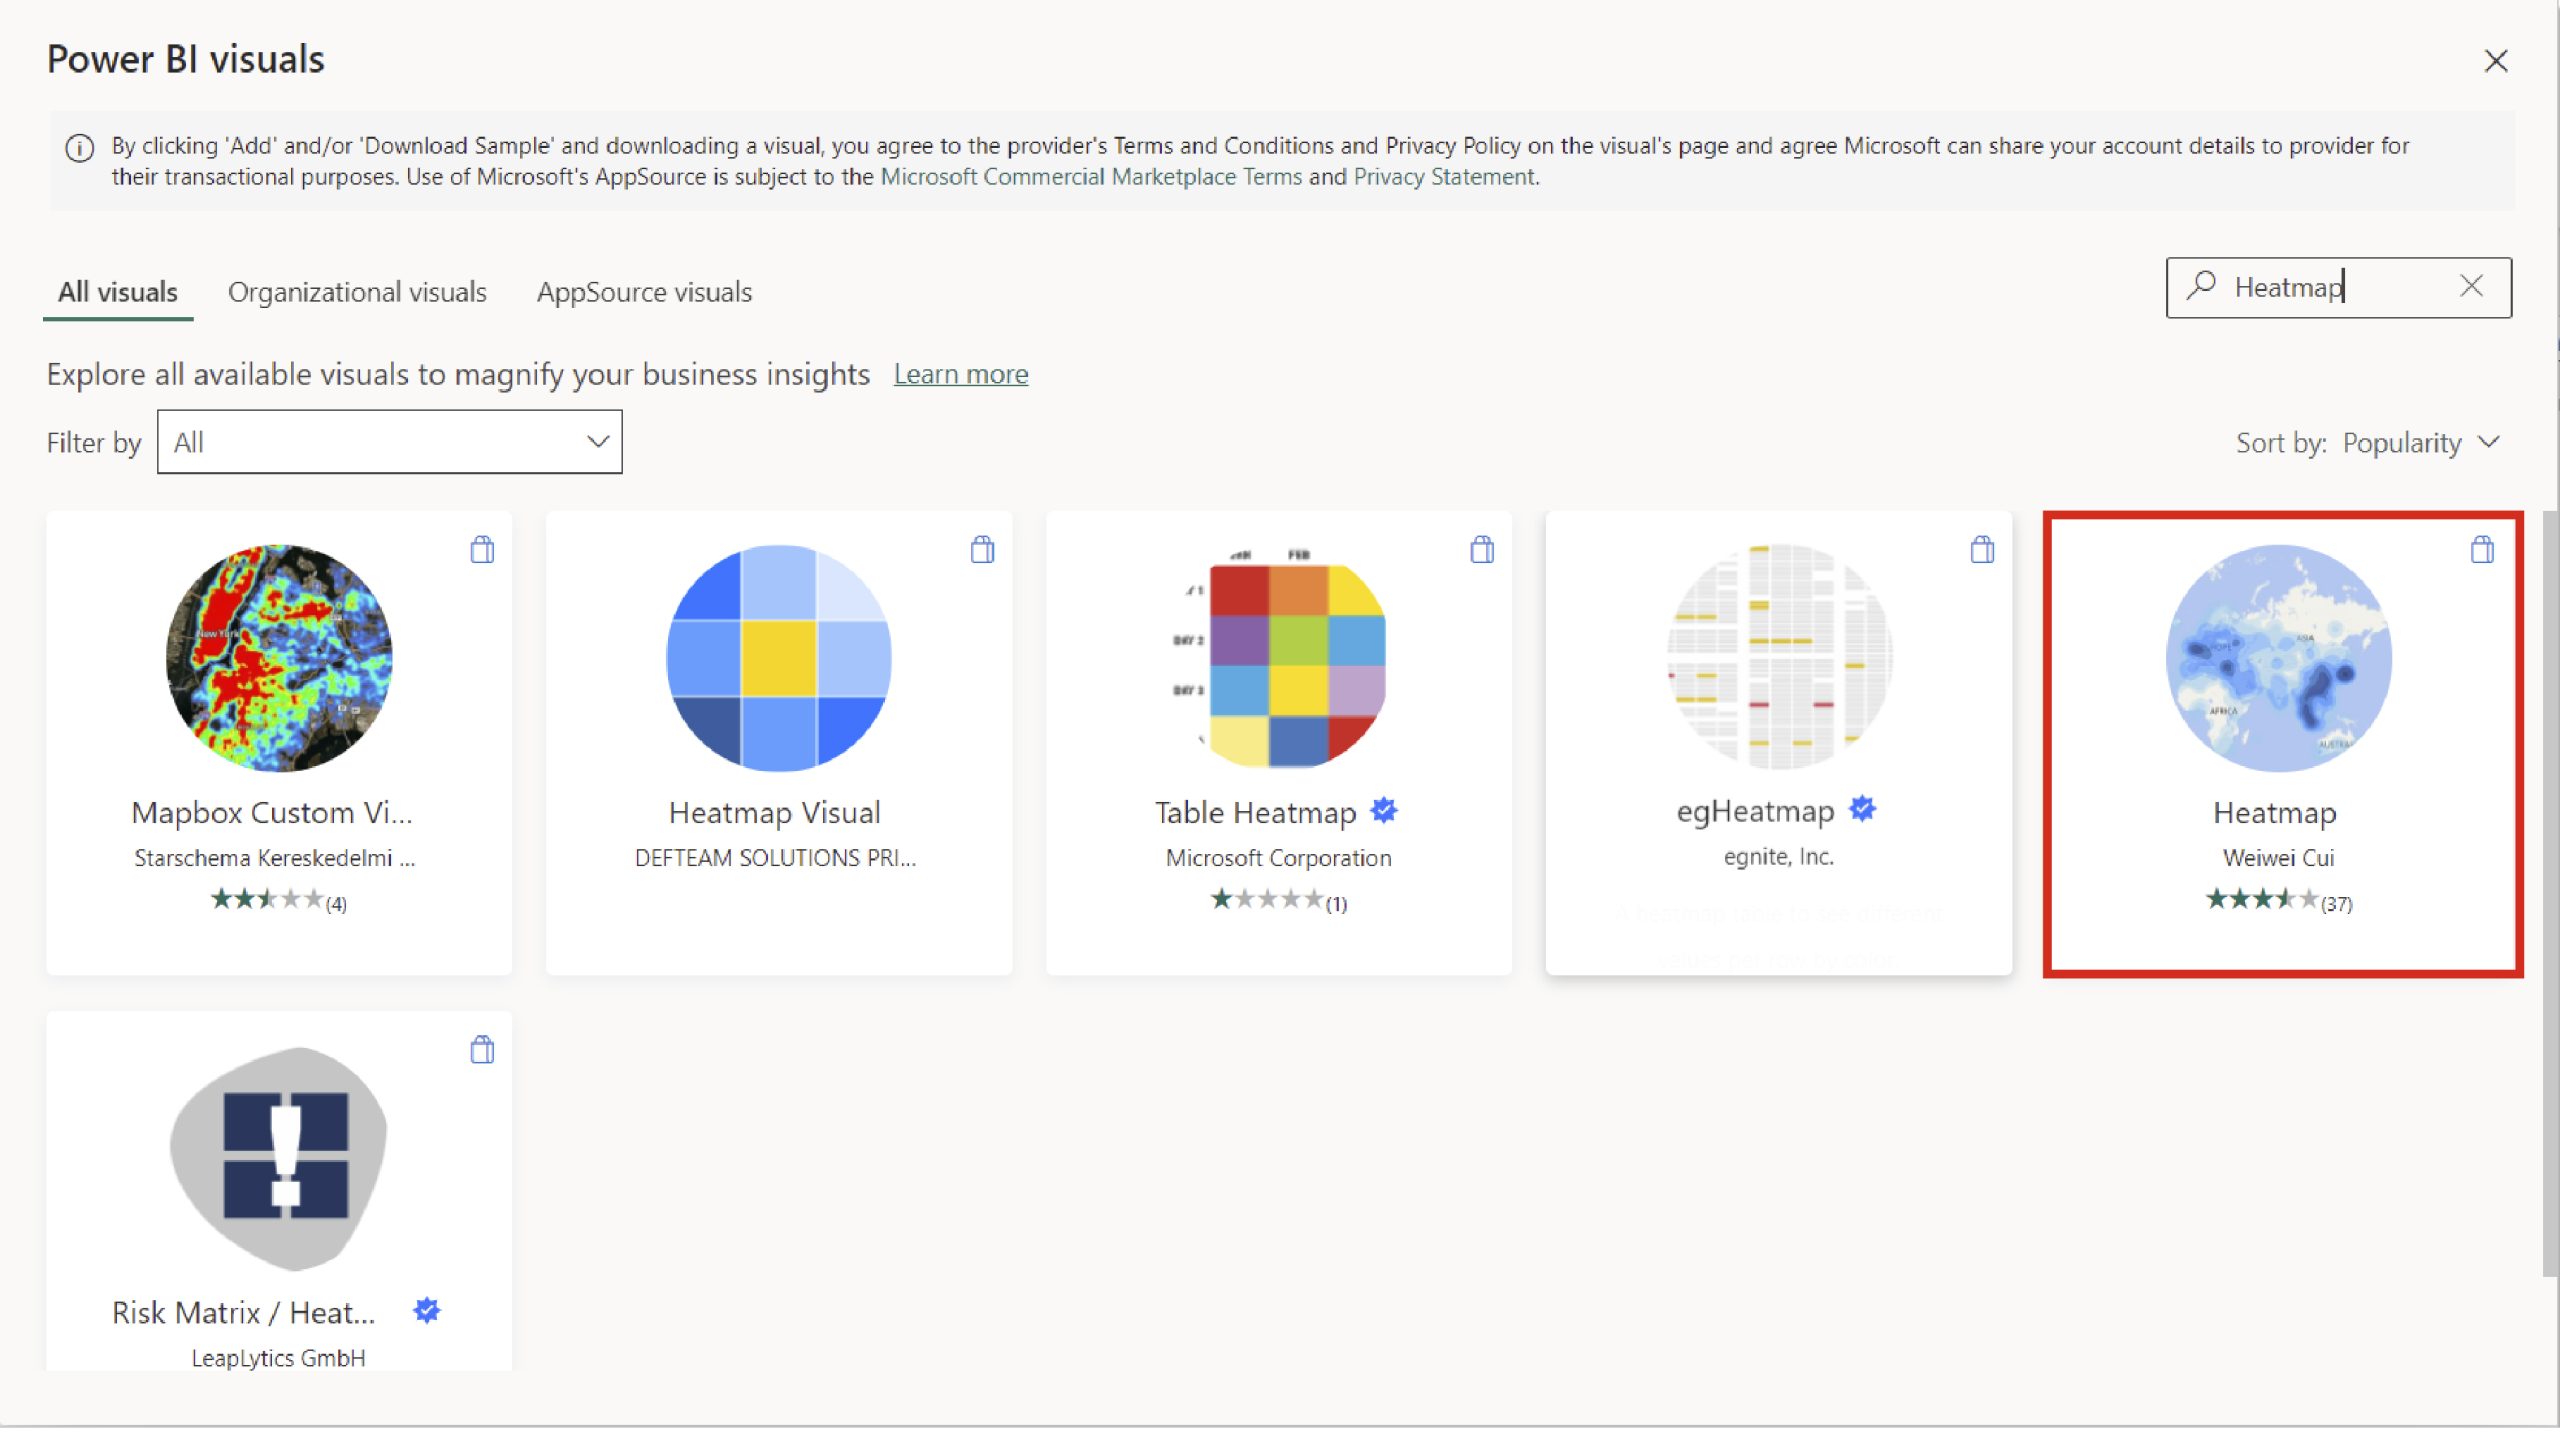Clear the Heatmap search input field

pos(2474,287)
